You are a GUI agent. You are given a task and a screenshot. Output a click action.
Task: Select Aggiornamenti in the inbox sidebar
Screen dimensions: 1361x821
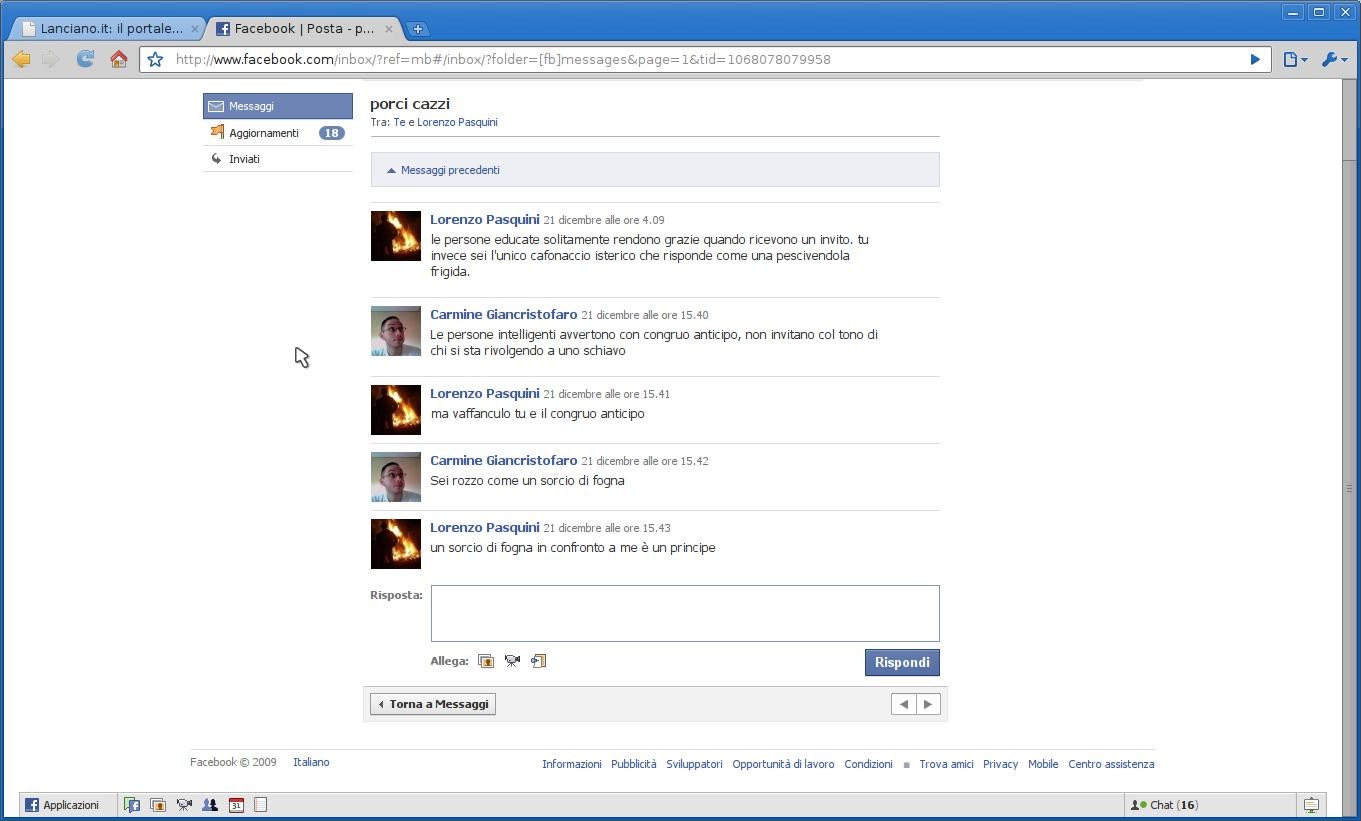264,133
